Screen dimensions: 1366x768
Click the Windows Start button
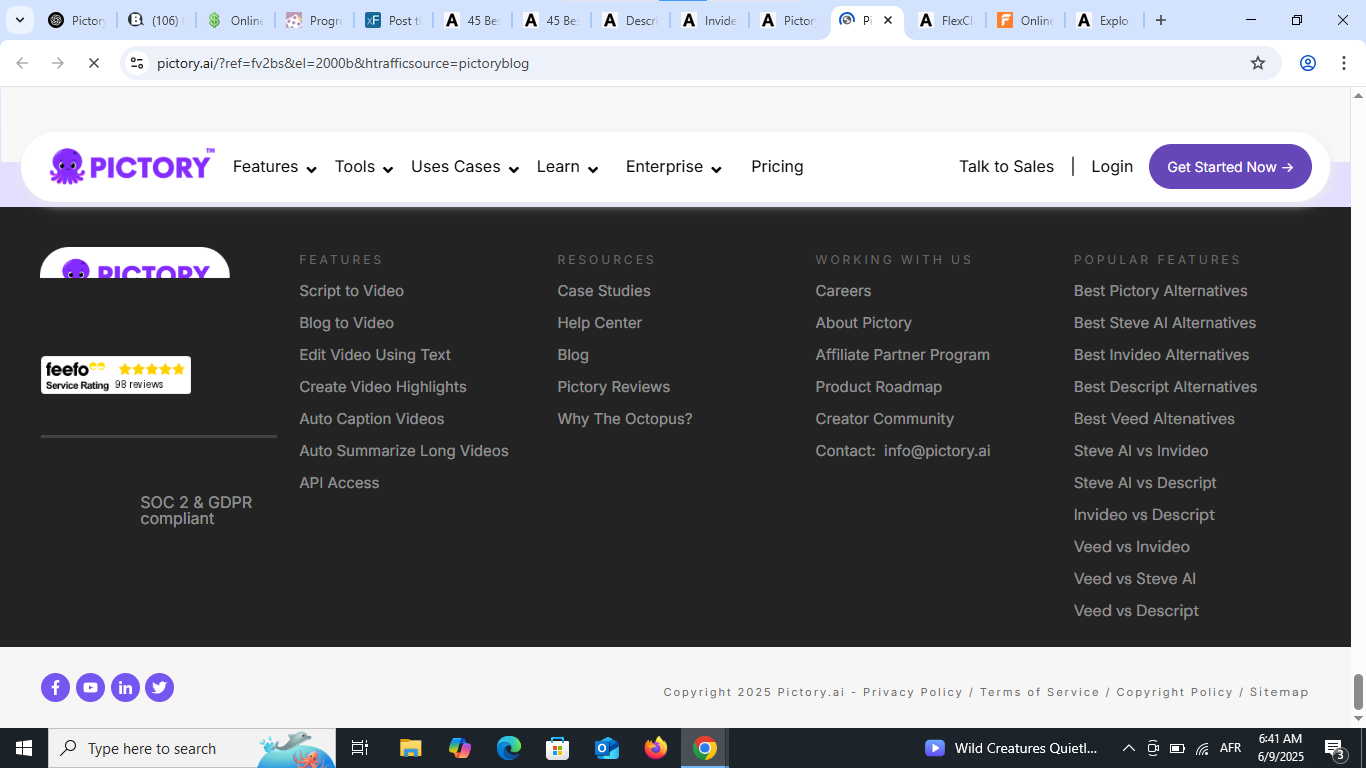[24, 748]
